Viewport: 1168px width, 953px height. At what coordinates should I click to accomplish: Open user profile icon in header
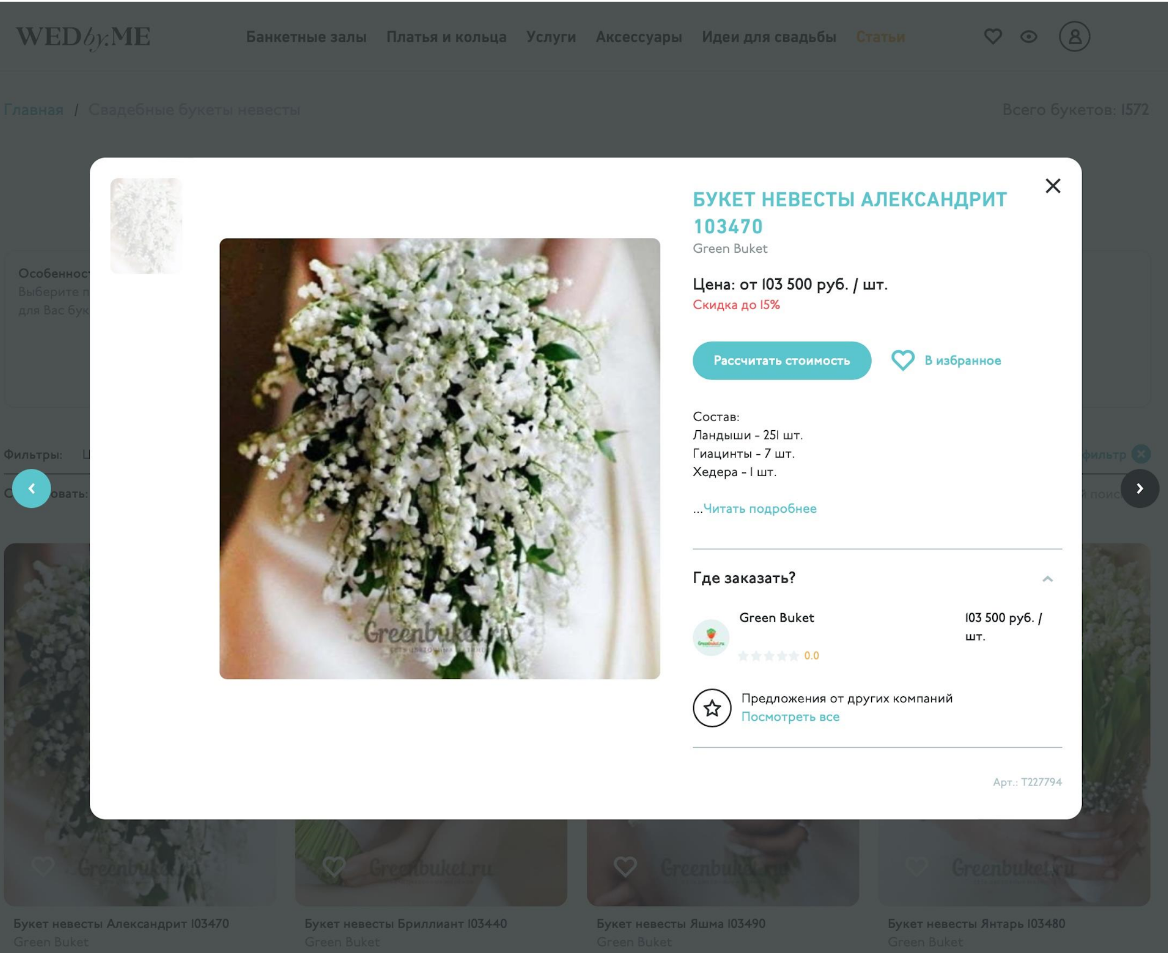tap(1074, 36)
